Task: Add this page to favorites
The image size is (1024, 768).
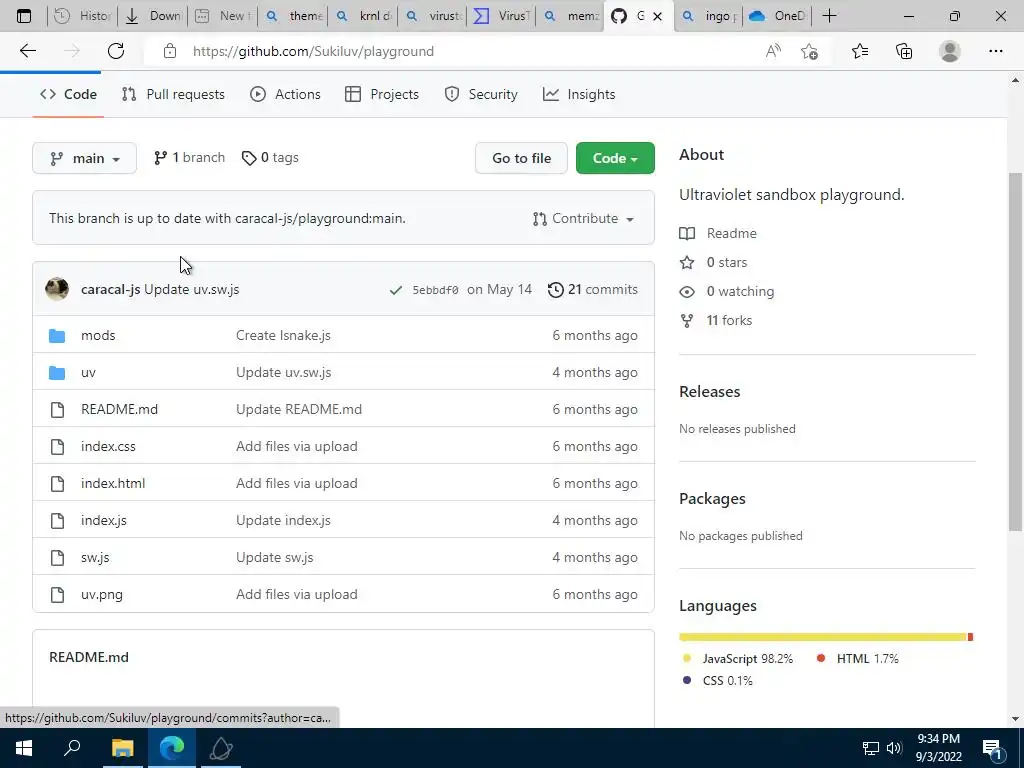Action: [810, 52]
